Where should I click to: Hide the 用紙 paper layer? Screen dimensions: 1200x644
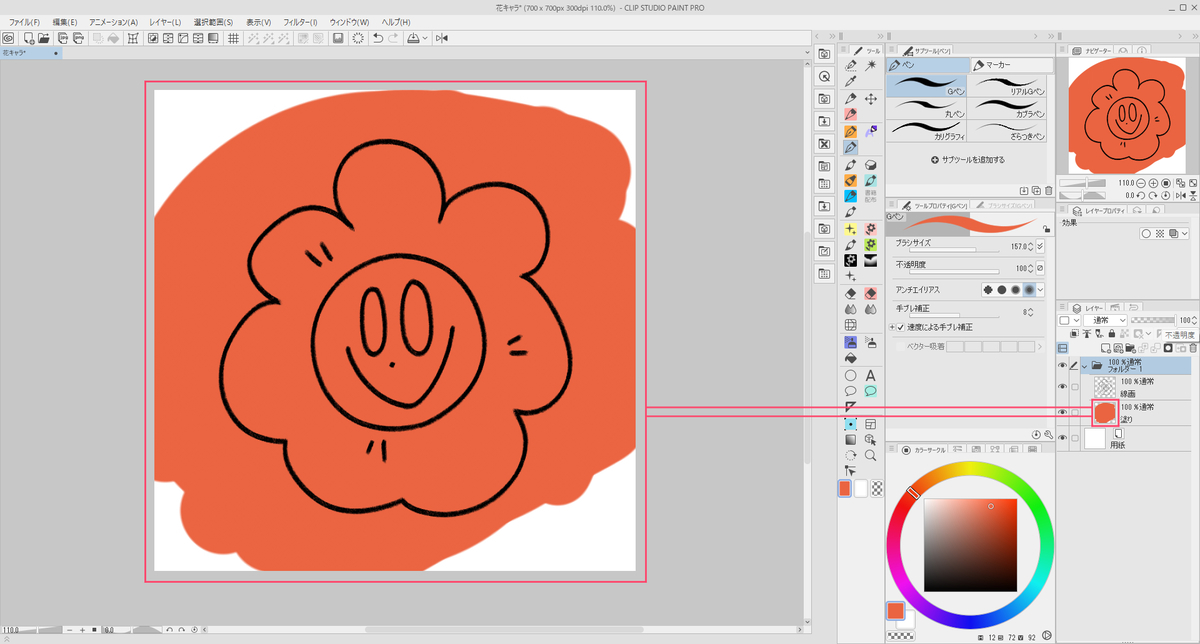1062,437
